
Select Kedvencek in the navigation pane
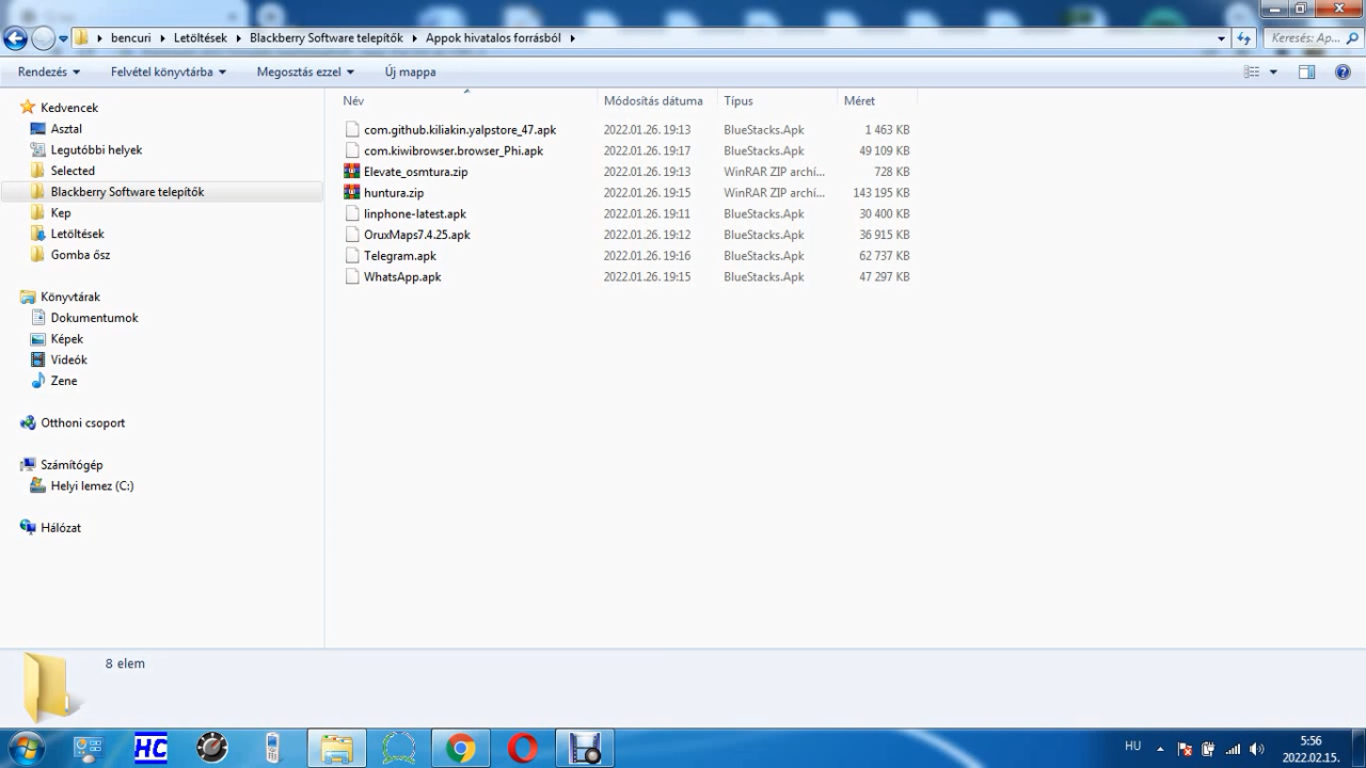[x=69, y=108]
